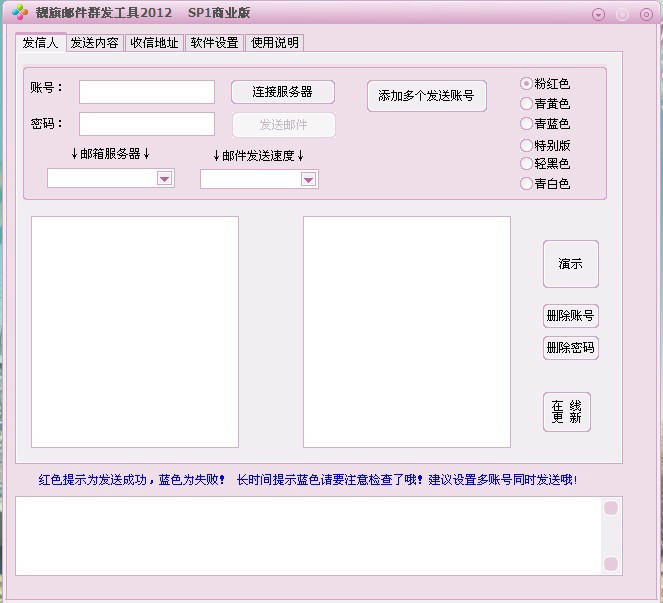Click 添加多个发送账号 button
Image resolution: width=663 pixels, height=603 pixels.
point(427,96)
